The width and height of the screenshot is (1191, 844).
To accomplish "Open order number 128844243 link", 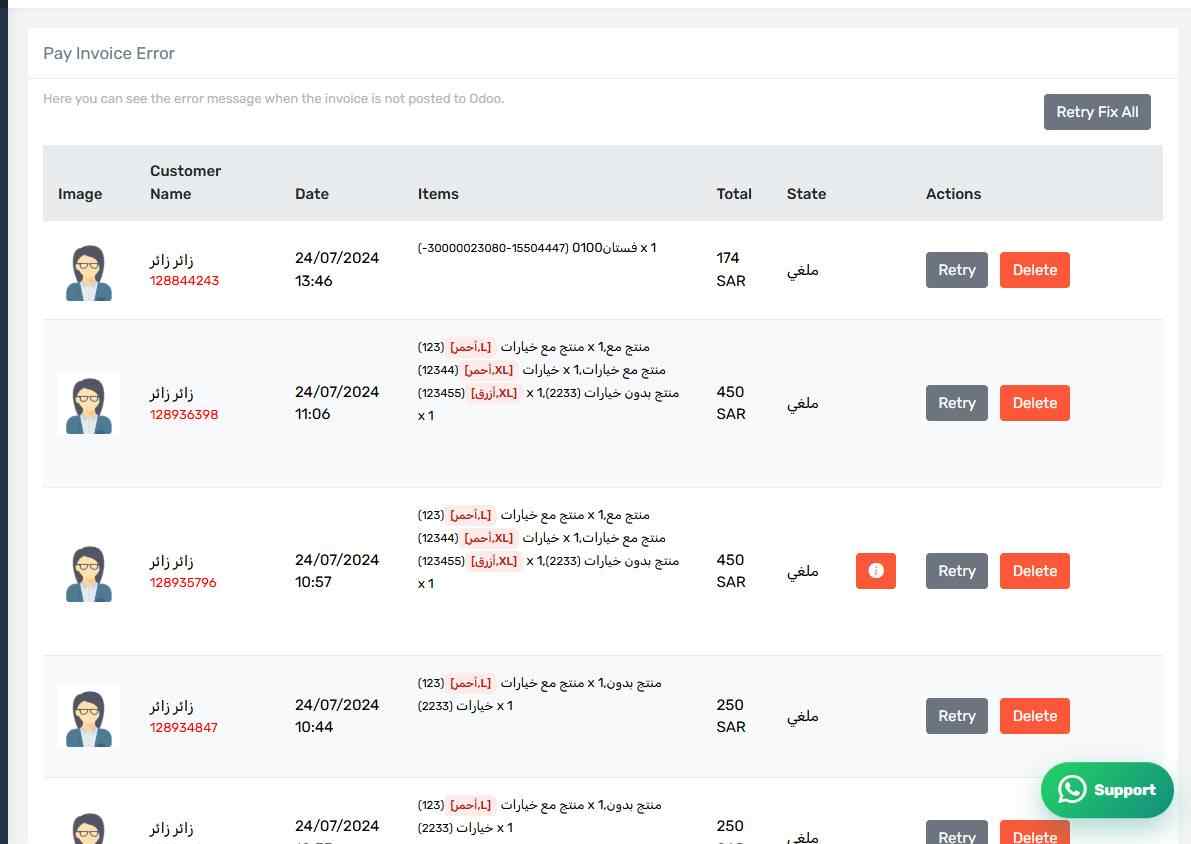I will point(185,280).
